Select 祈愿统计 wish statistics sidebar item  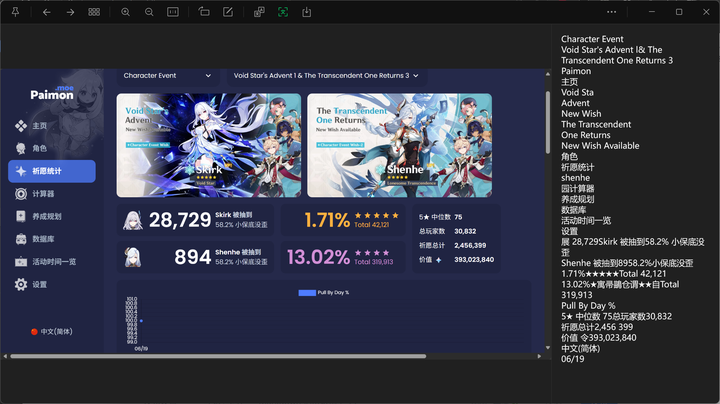(x=52, y=171)
